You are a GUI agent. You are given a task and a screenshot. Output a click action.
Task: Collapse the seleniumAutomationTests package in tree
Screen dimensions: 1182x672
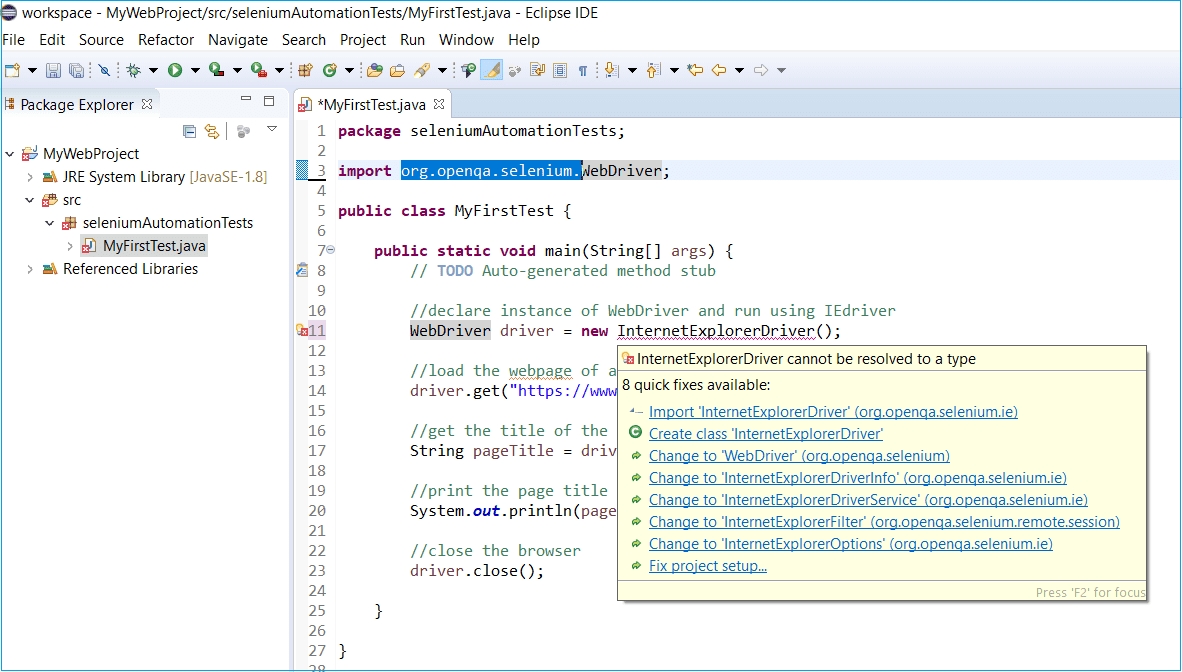(x=49, y=222)
